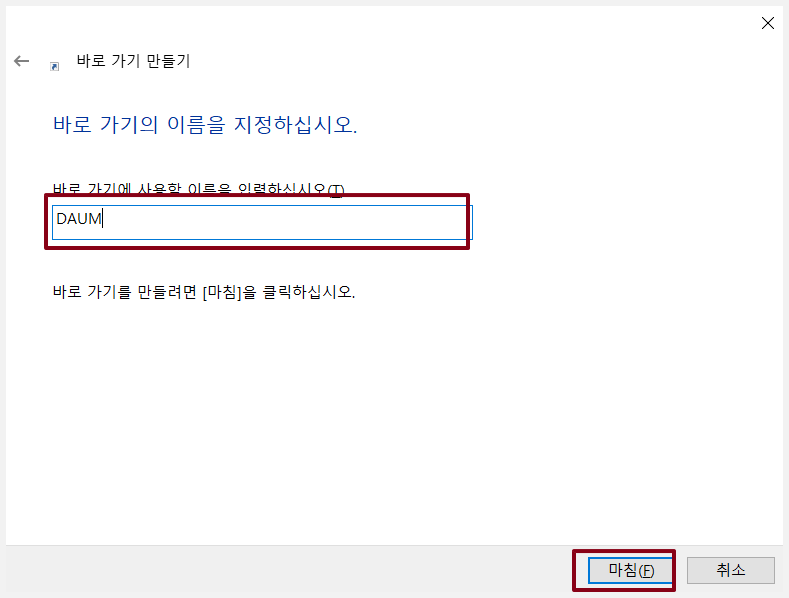Click blank white area below the instruction text
The image size is (789, 598).
tap(392, 418)
